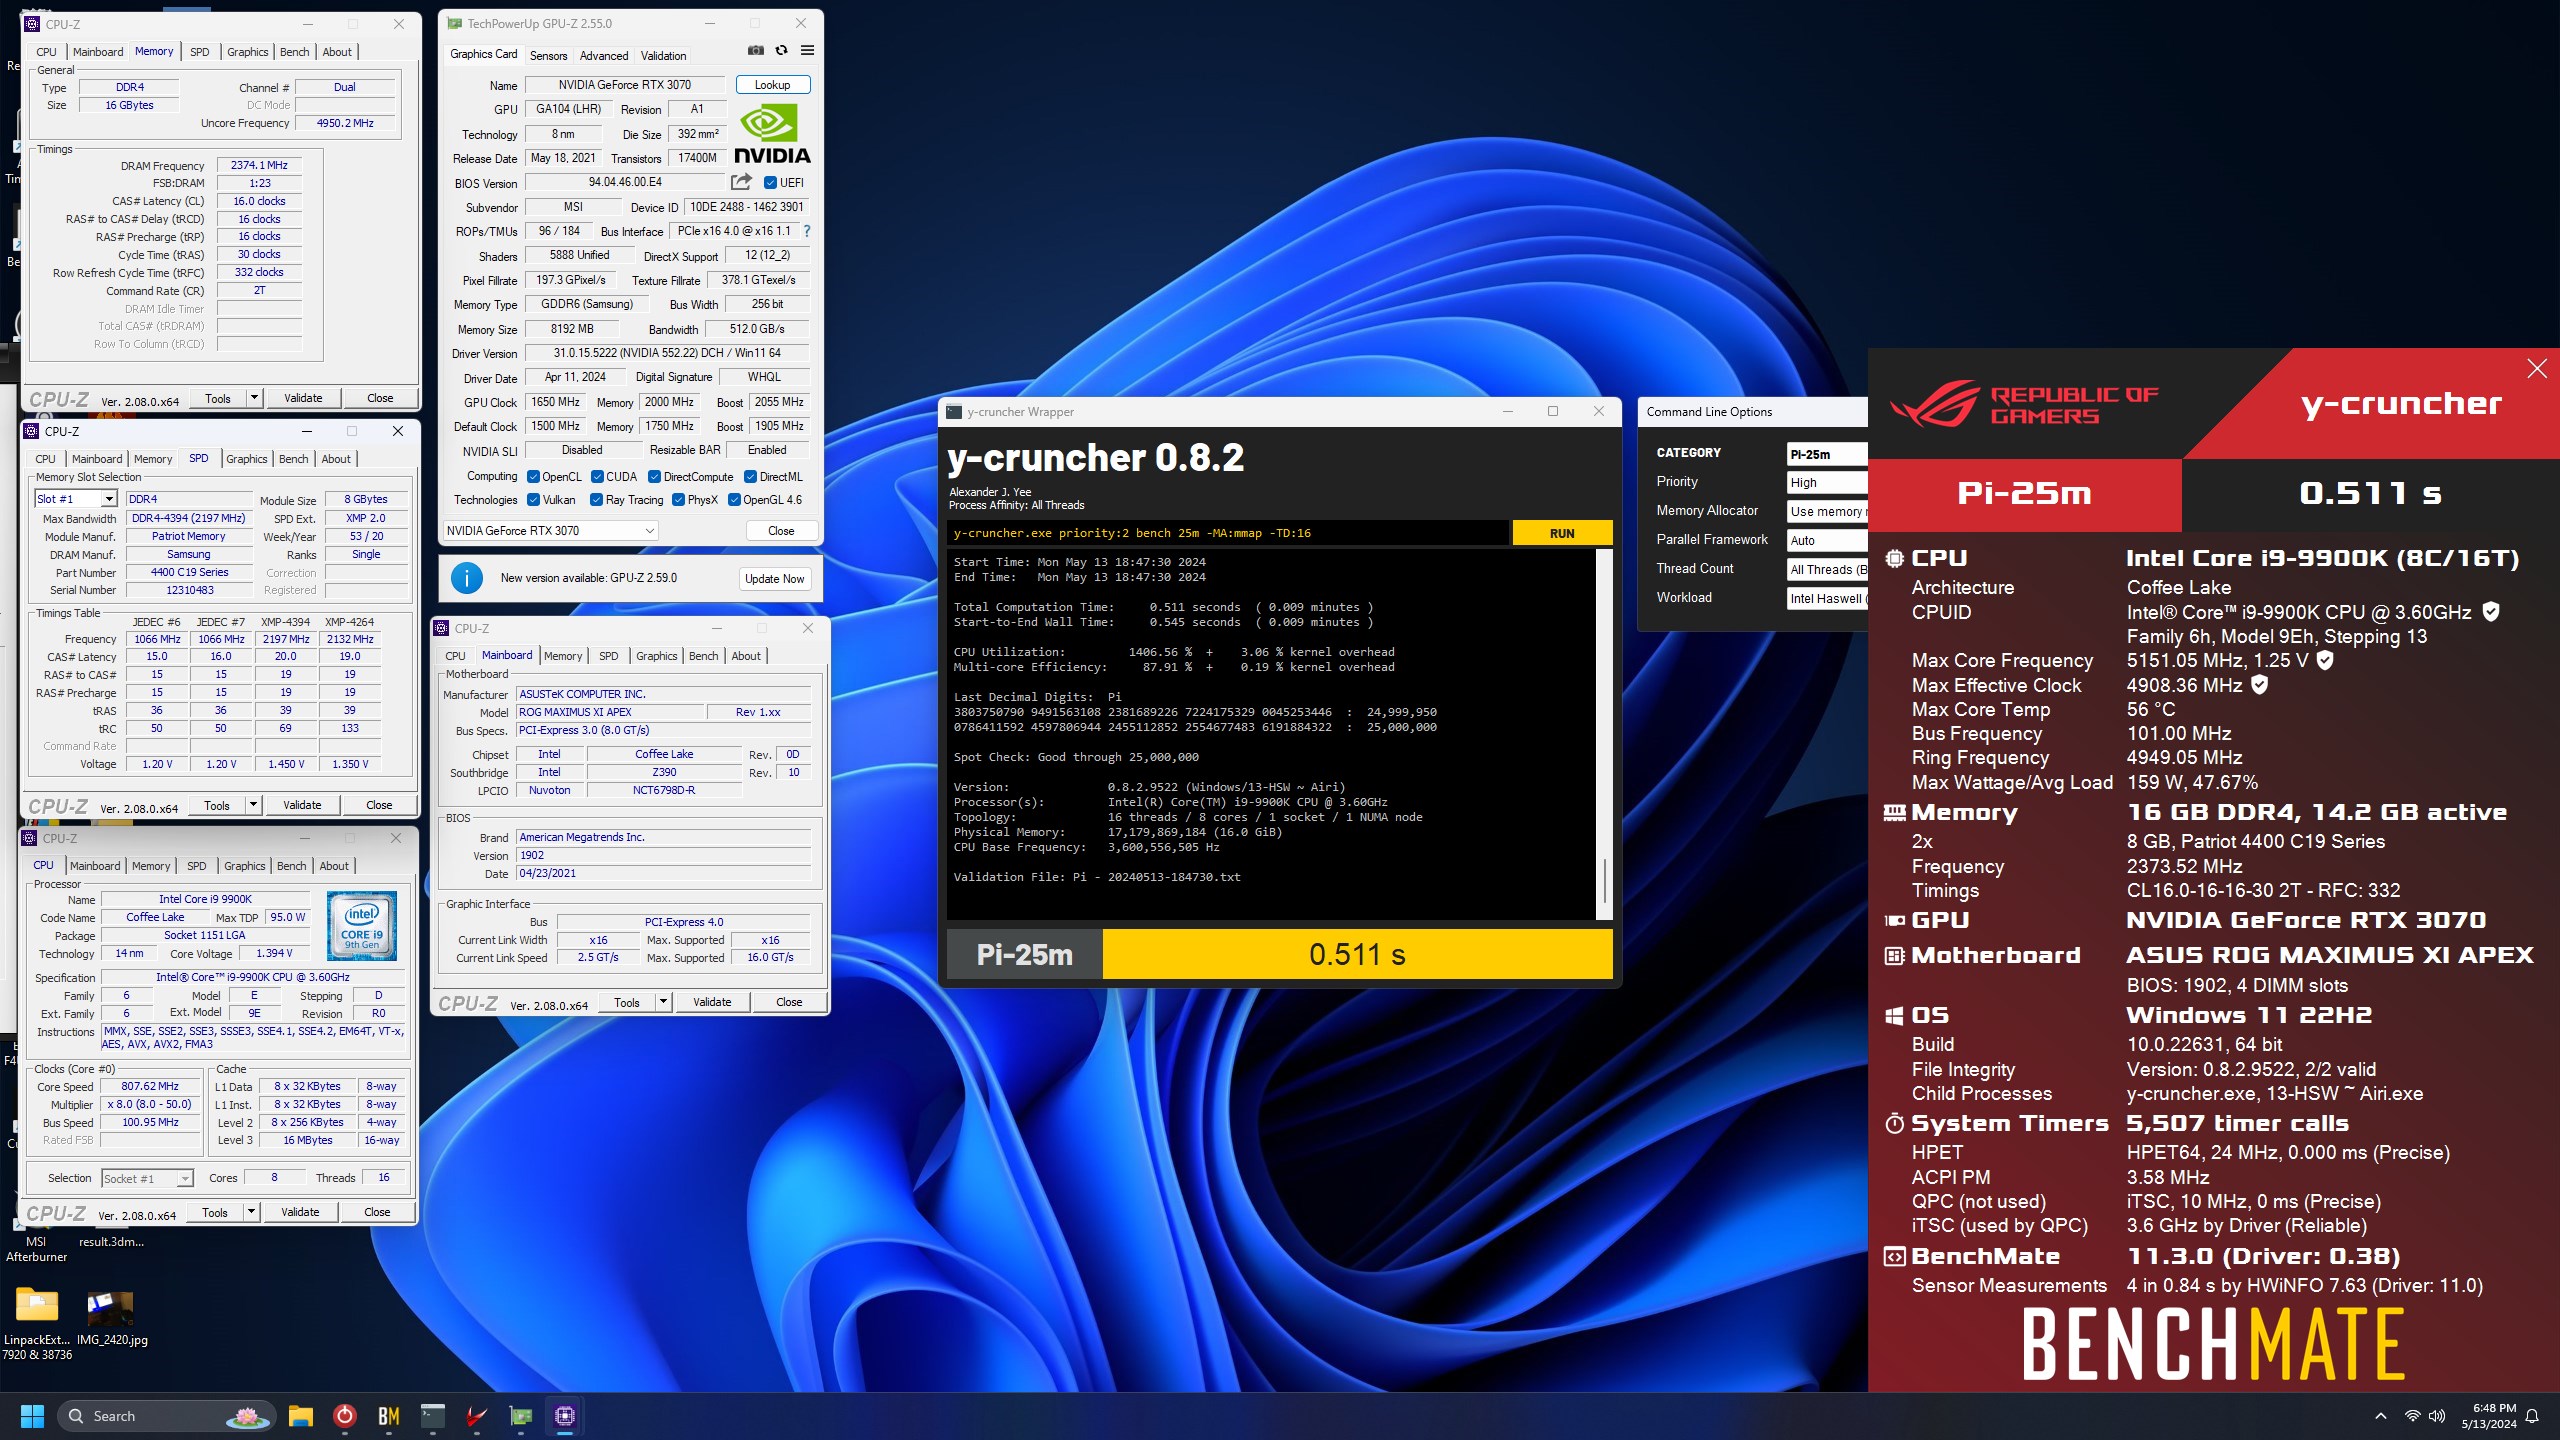Click the Pi-25m 0.511 s result bar
The height and width of the screenshot is (1440, 2560).
(1279, 955)
